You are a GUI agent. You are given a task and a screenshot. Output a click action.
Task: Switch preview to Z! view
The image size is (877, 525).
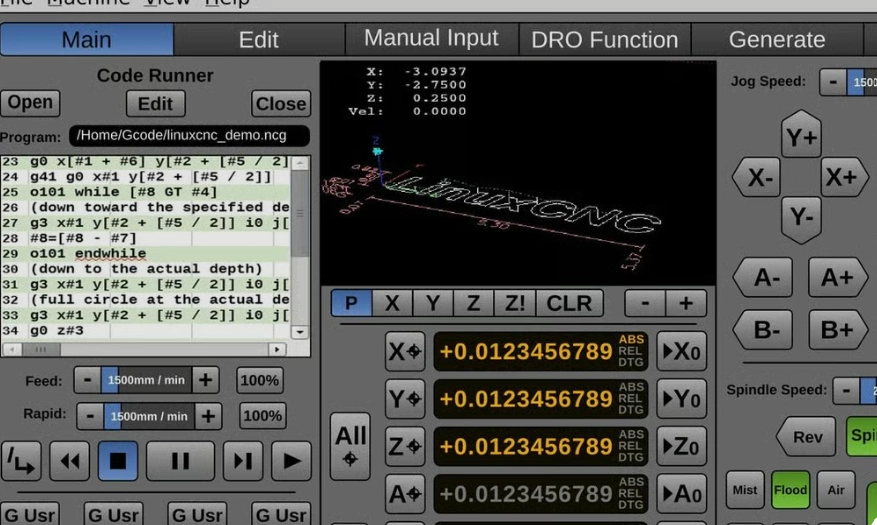click(x=515, y=303)
